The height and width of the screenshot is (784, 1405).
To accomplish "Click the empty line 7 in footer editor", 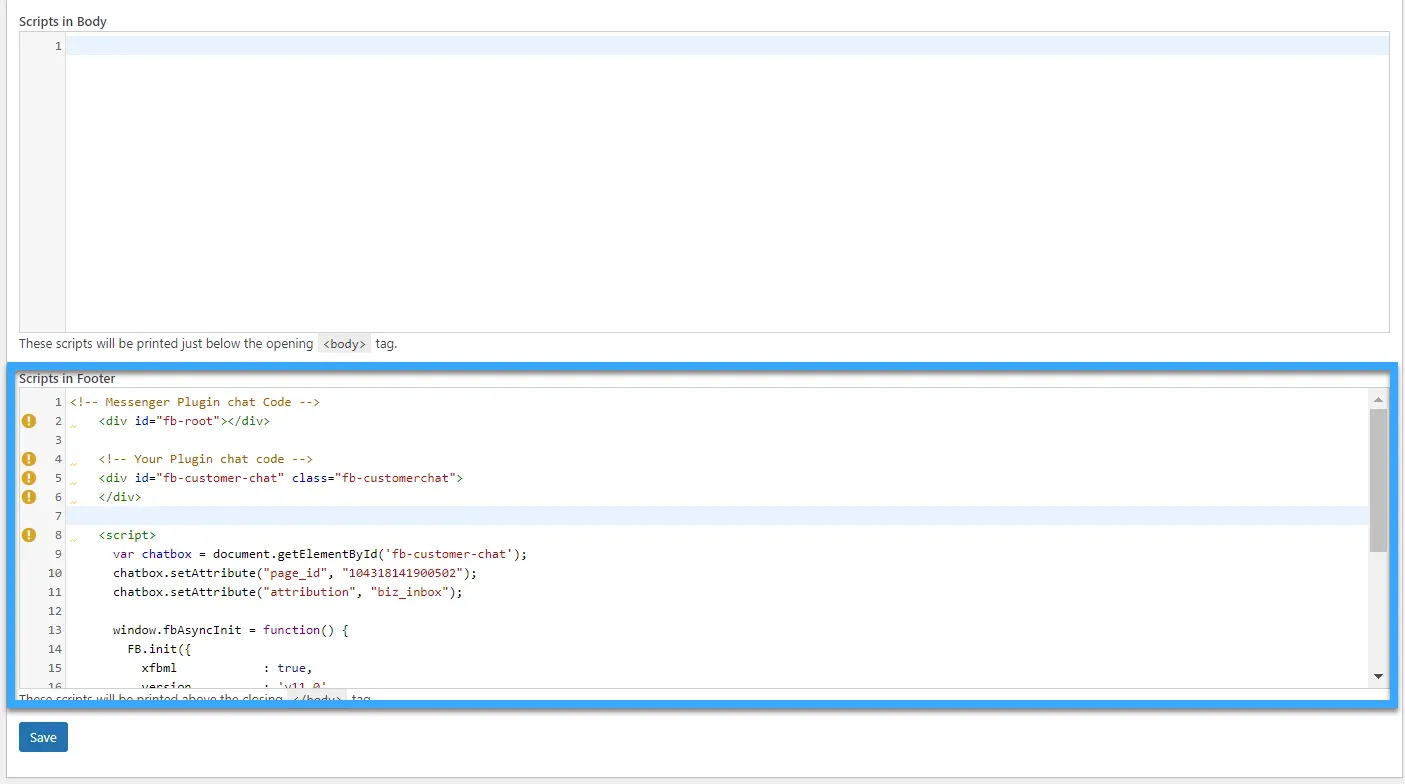I will [717, 516].
